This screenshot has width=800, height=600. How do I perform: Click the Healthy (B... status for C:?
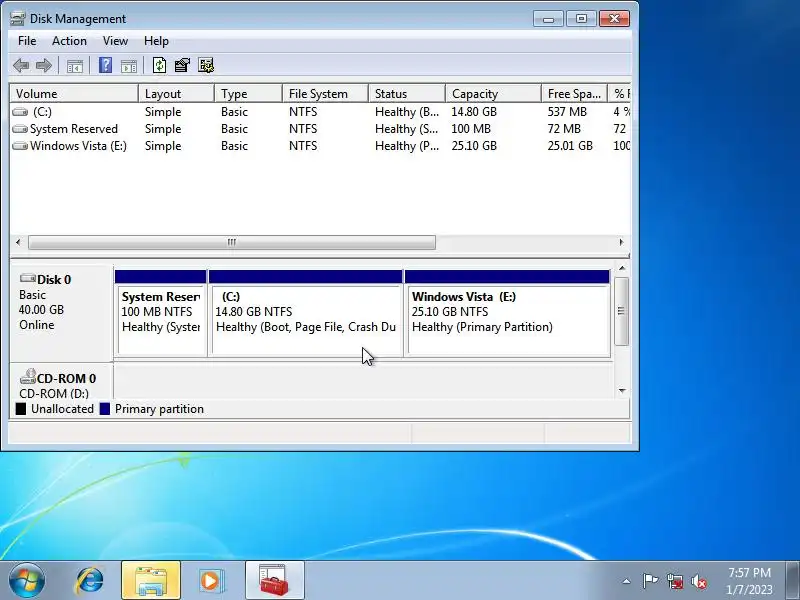tap(407, 112)
